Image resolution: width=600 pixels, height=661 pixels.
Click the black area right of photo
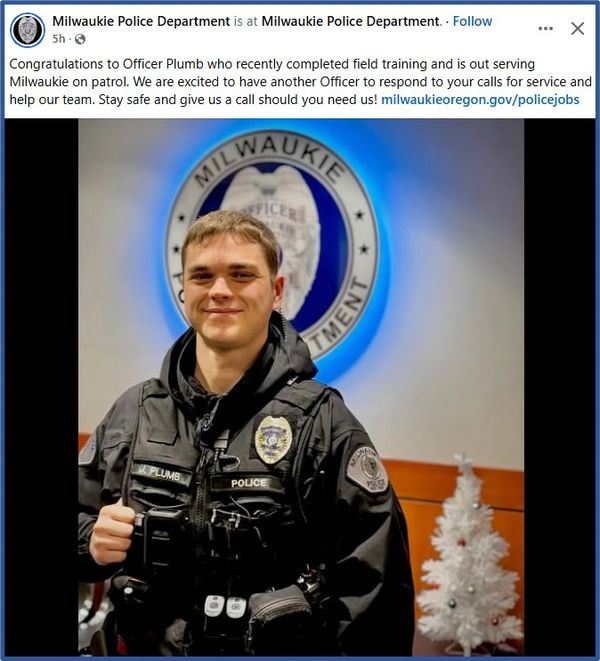(560, 387)
